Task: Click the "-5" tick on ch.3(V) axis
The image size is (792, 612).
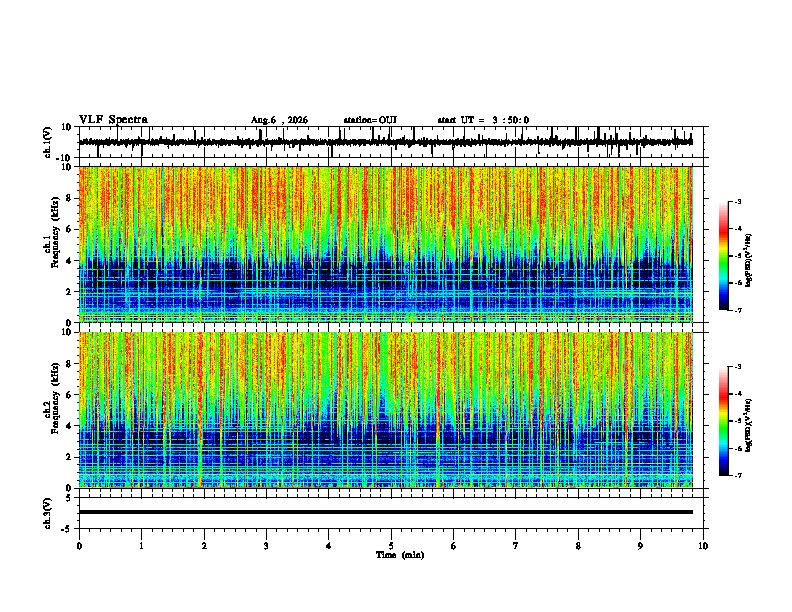Action: [67, 529]
